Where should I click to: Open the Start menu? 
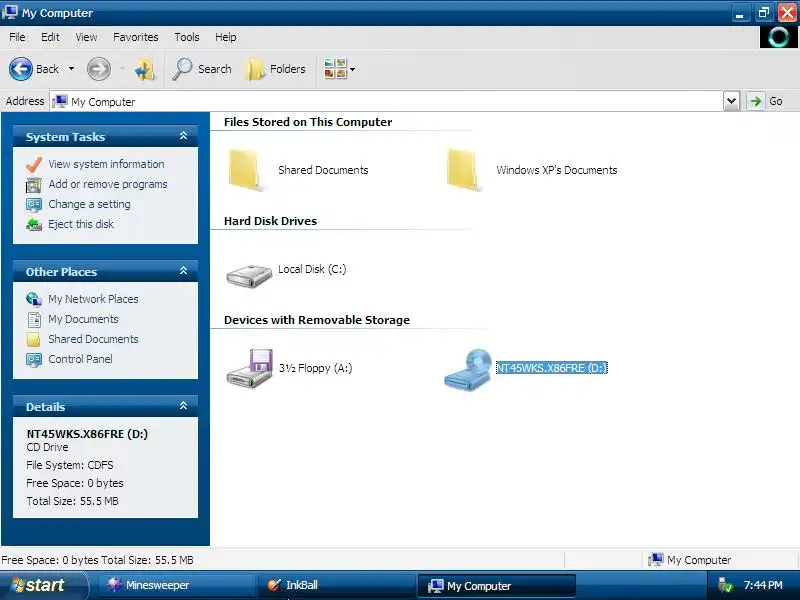point(43,585)
